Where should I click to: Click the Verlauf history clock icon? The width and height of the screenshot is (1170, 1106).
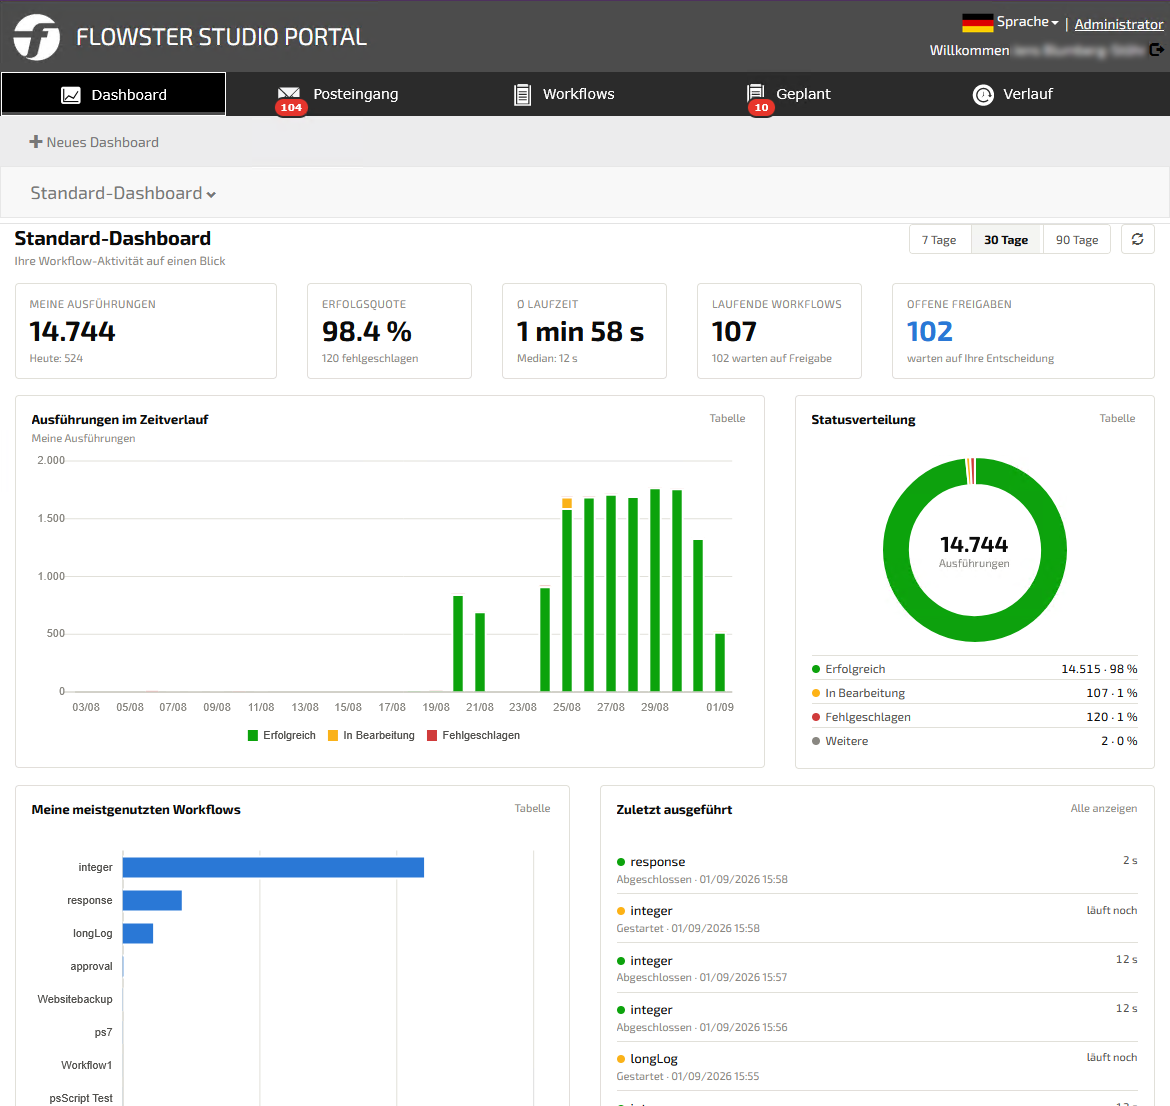[x=983, y=95]
